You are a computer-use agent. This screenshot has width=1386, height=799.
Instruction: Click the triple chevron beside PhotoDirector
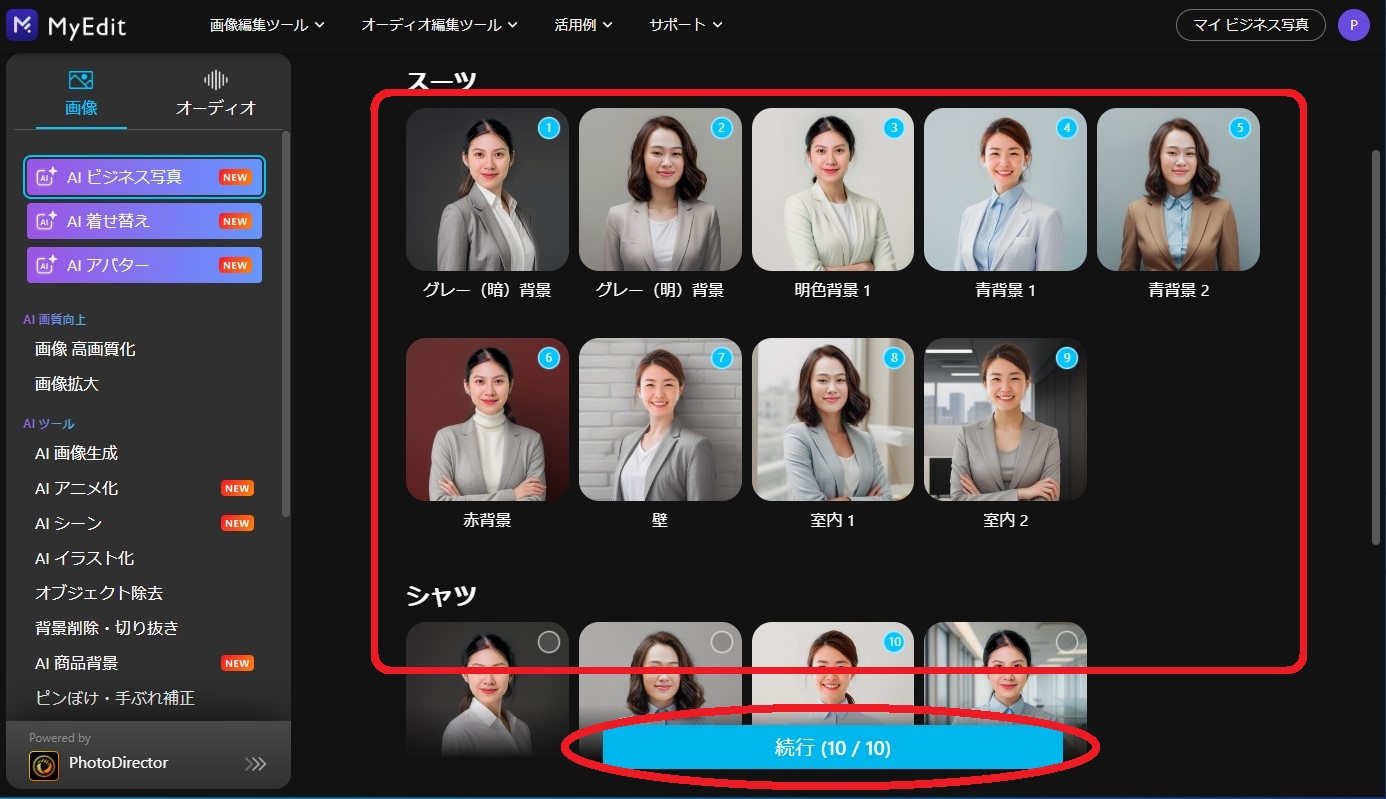256,764
